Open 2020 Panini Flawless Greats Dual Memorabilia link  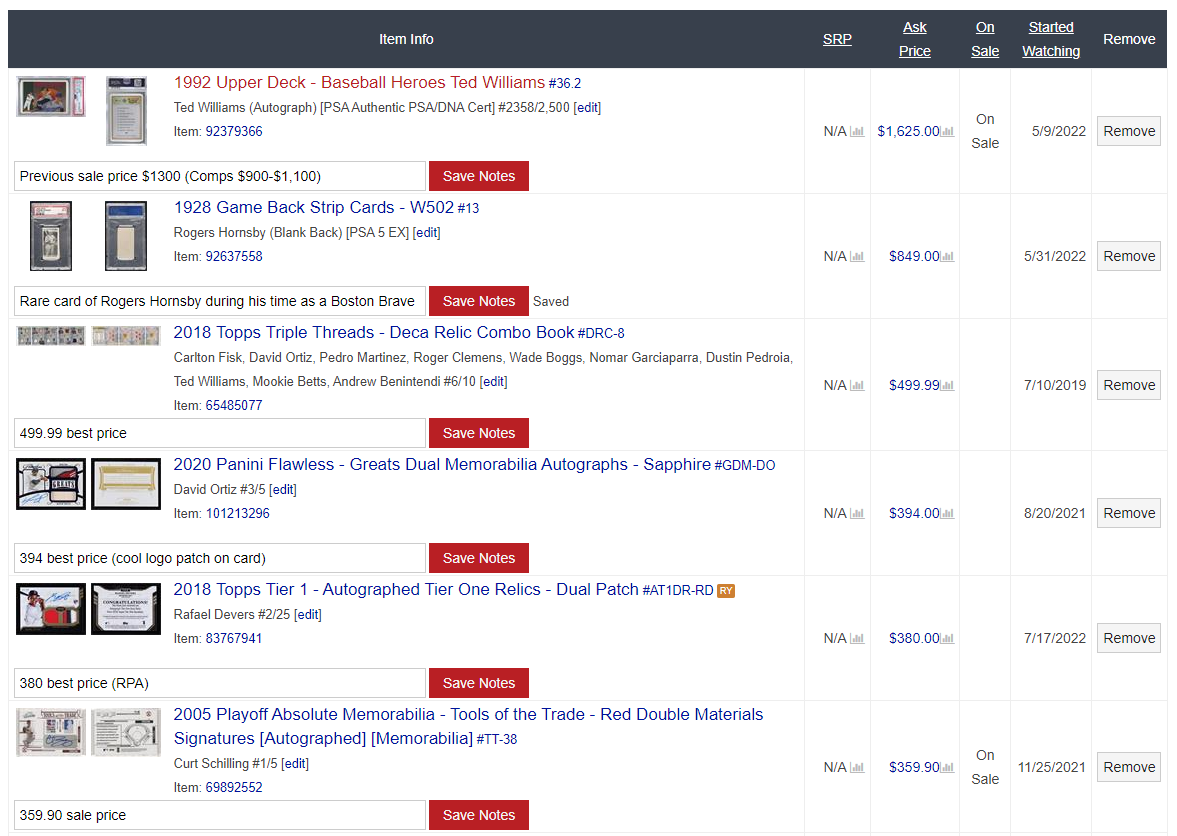(442, 465)
